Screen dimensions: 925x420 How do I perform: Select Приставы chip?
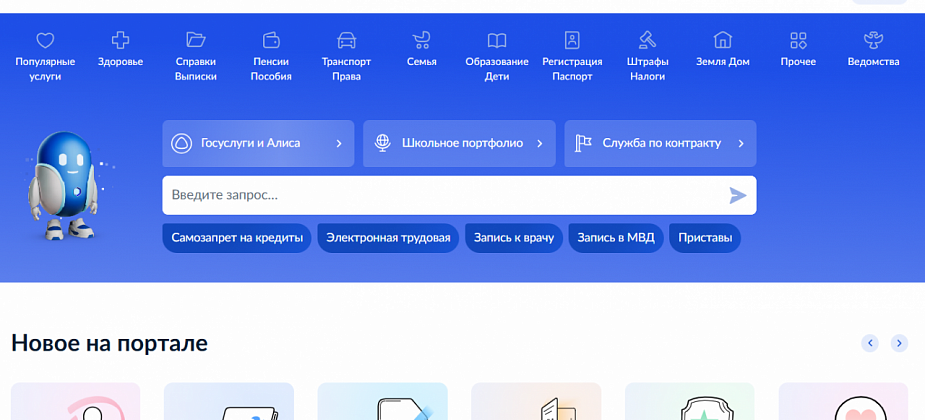(705, 238)
